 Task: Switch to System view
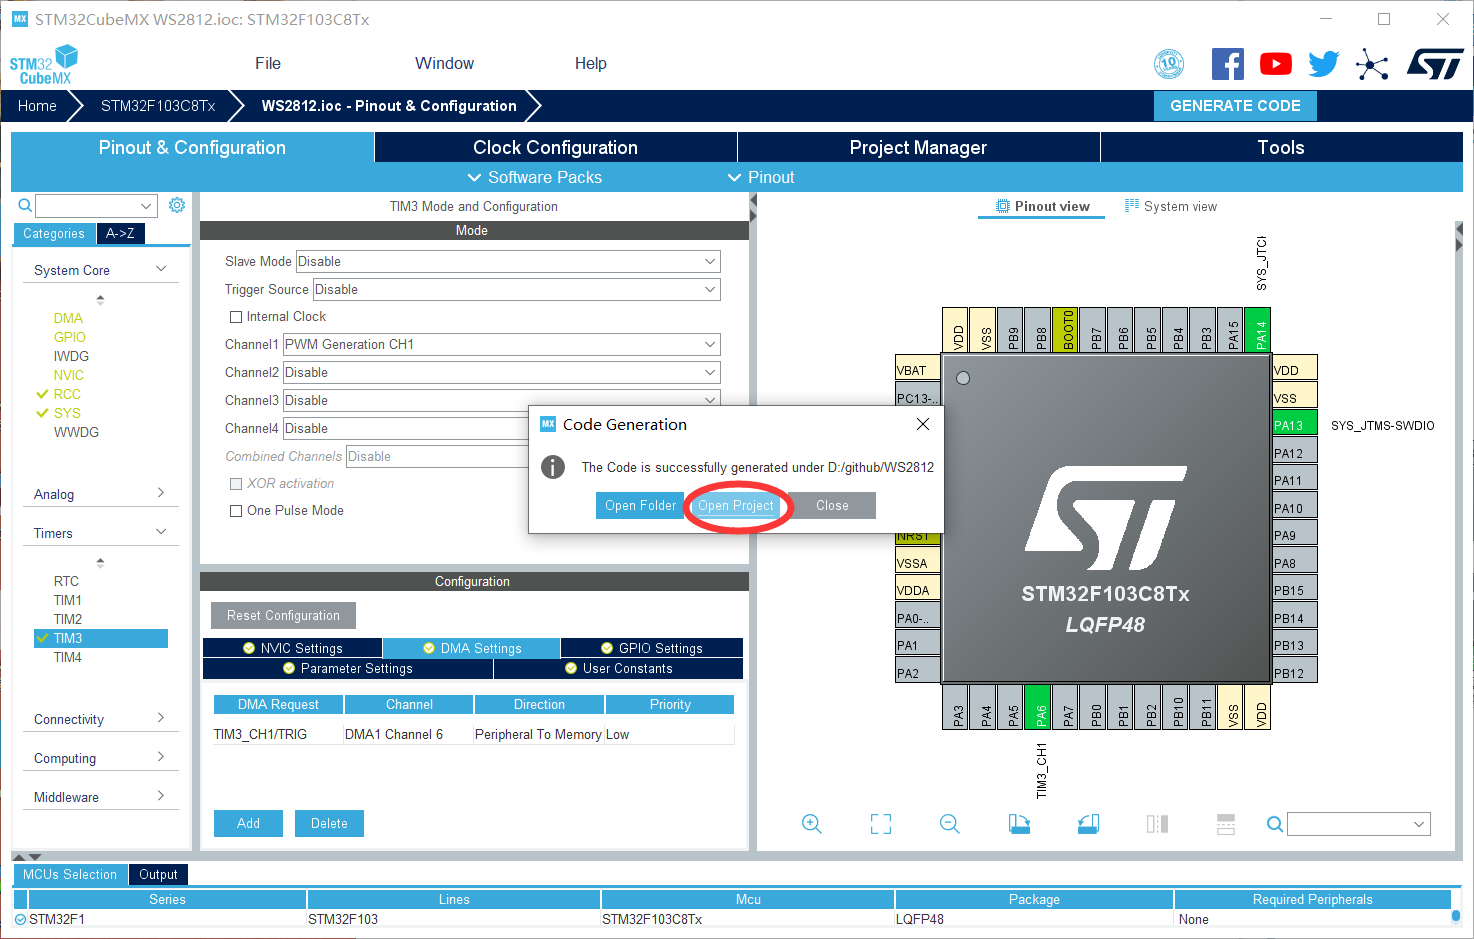point(1171,206)
